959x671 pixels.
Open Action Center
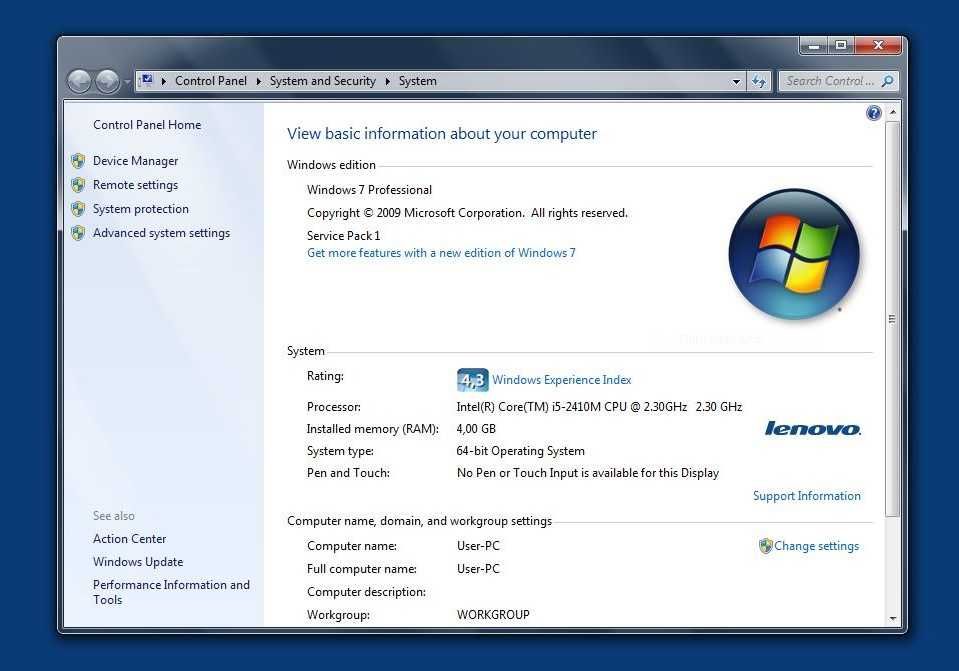click(x=130, y=539)
